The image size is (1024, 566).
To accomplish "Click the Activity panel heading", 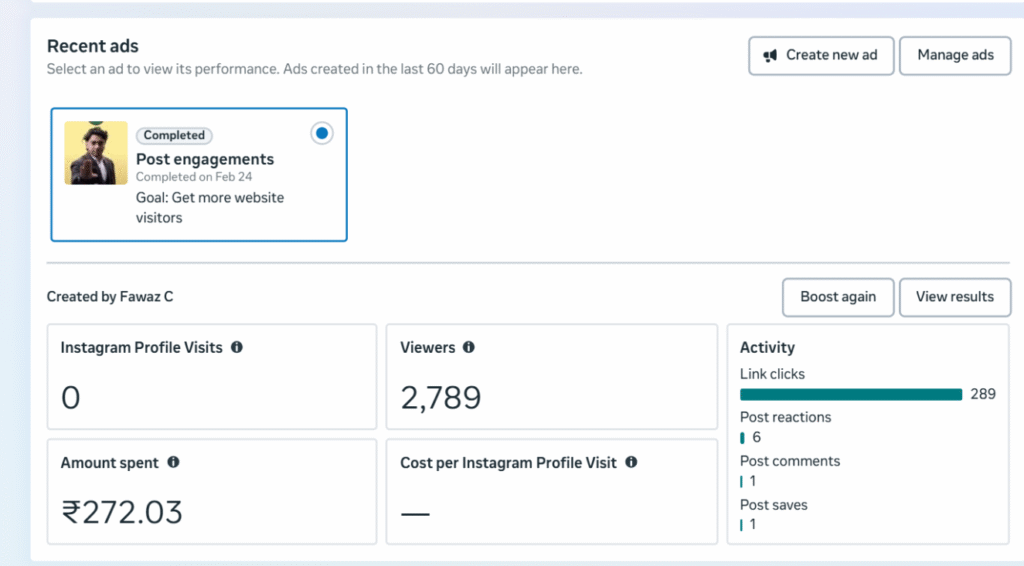I will (767, 347).
